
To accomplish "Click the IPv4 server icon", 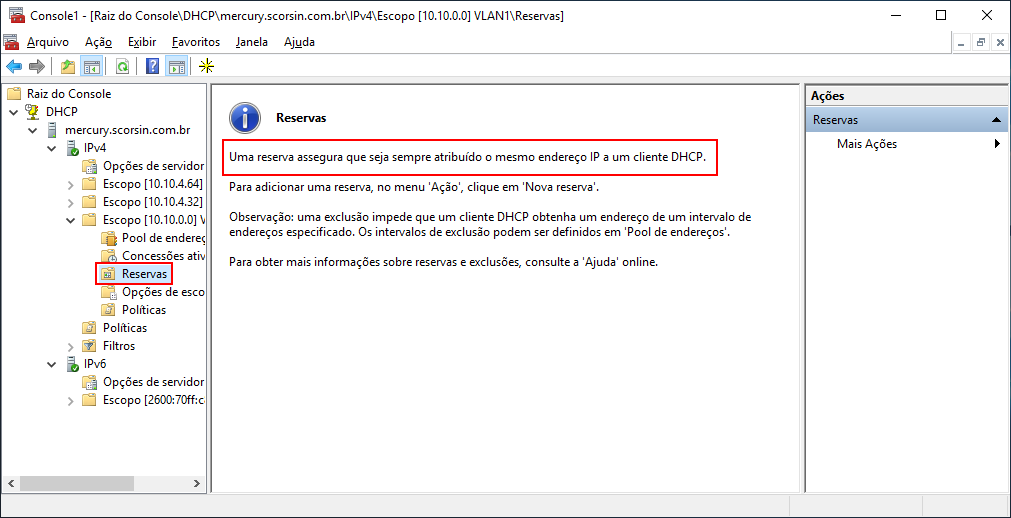I will coord(72,148).
